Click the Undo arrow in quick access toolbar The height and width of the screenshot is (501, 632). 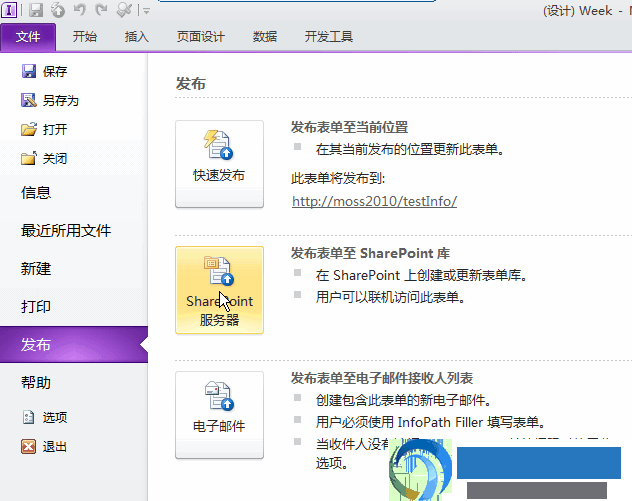tap(80, 10)
